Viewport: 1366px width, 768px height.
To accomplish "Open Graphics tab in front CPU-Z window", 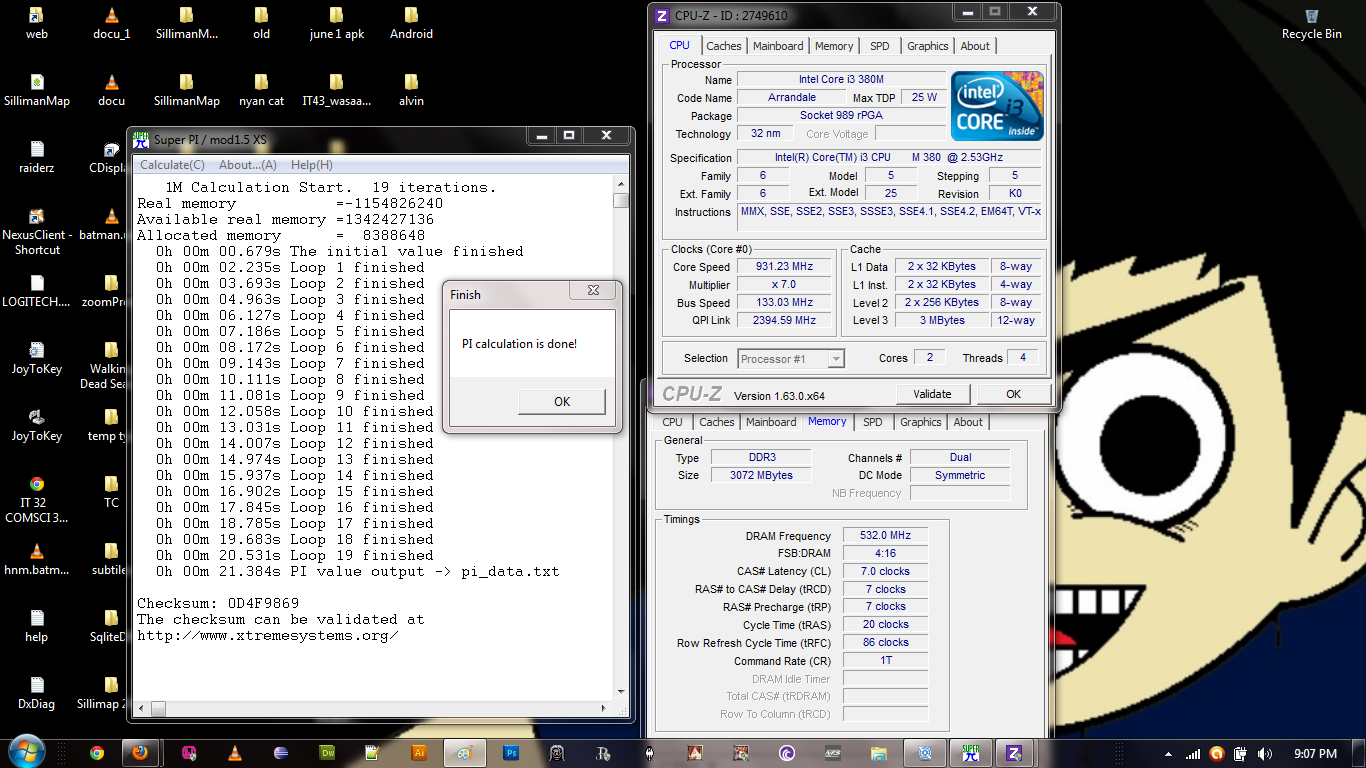I will [x=928, y=46].
